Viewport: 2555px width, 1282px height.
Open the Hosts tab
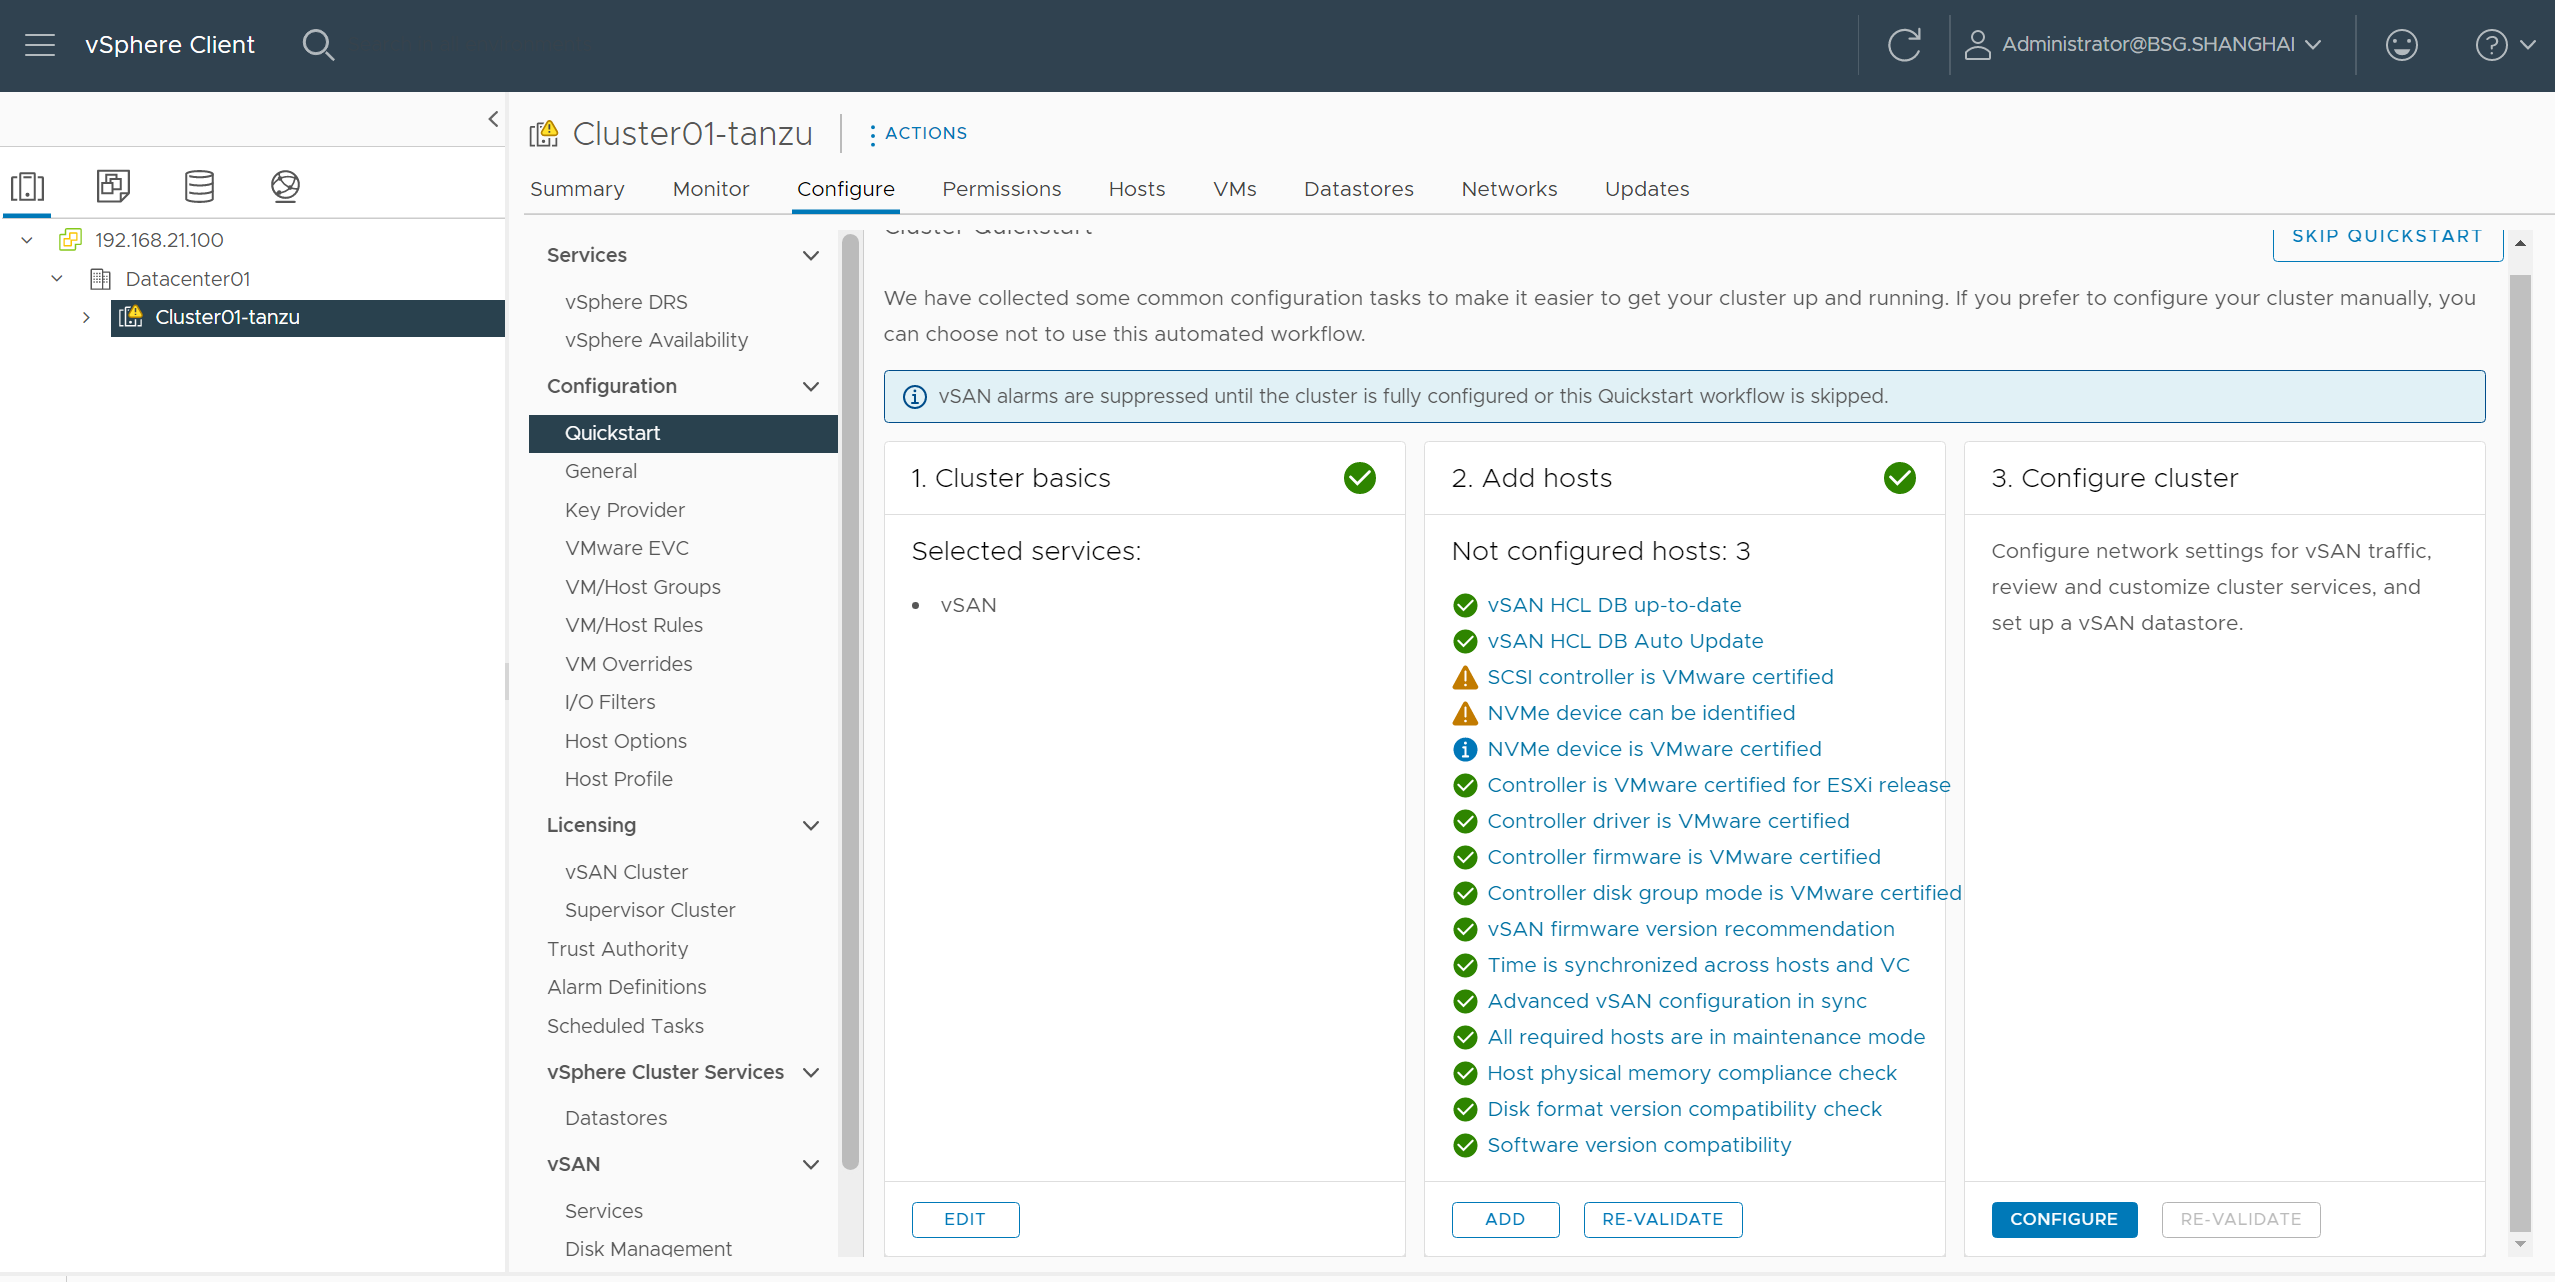click(x=1136, y=189)
